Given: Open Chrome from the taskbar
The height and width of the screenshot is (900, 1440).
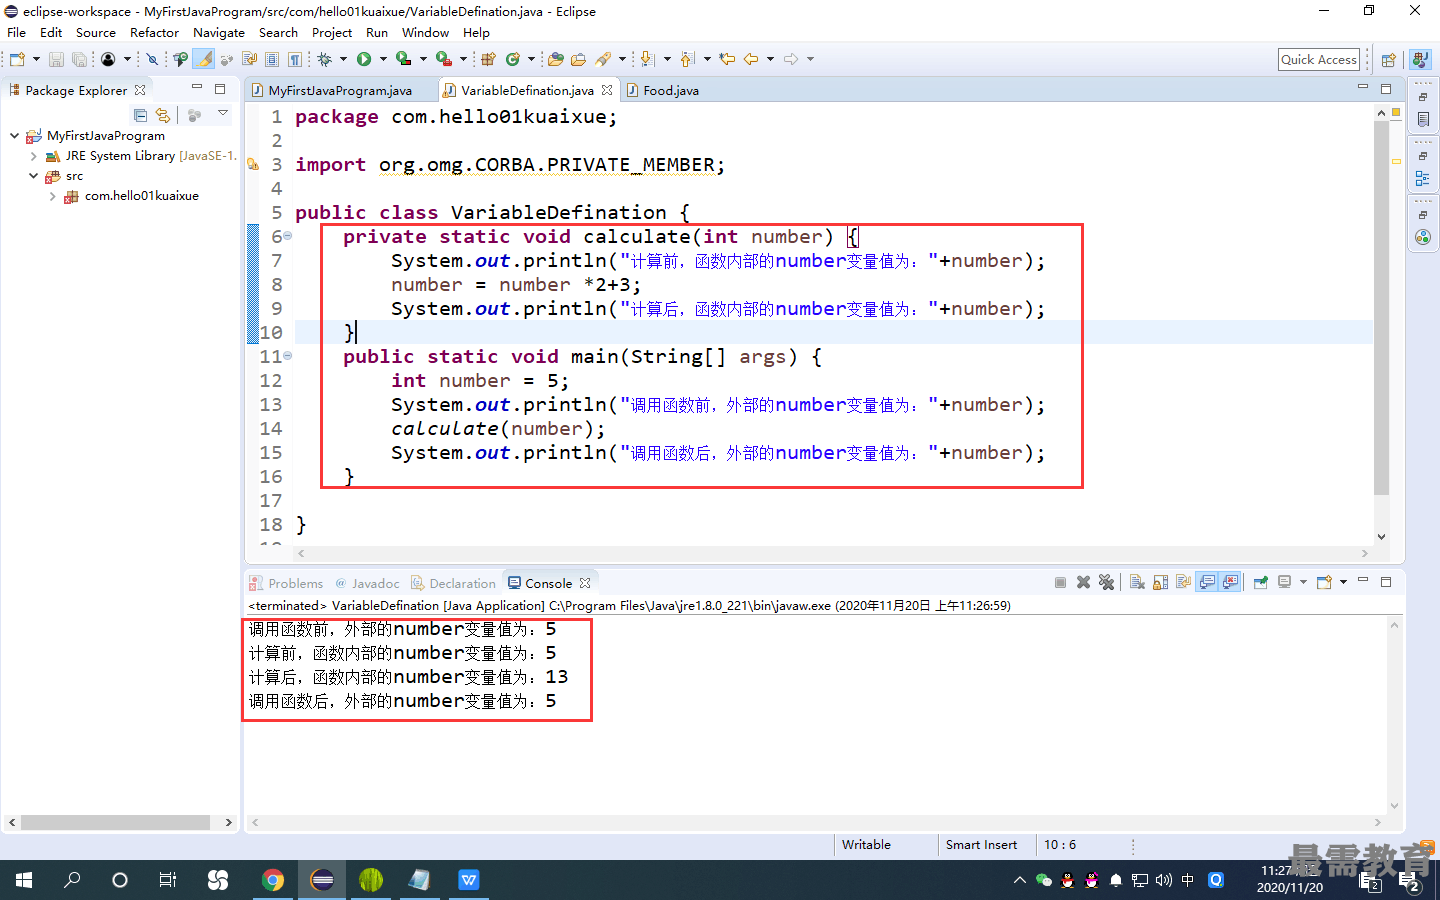Looking at the screenshot, I should (272, 880).
